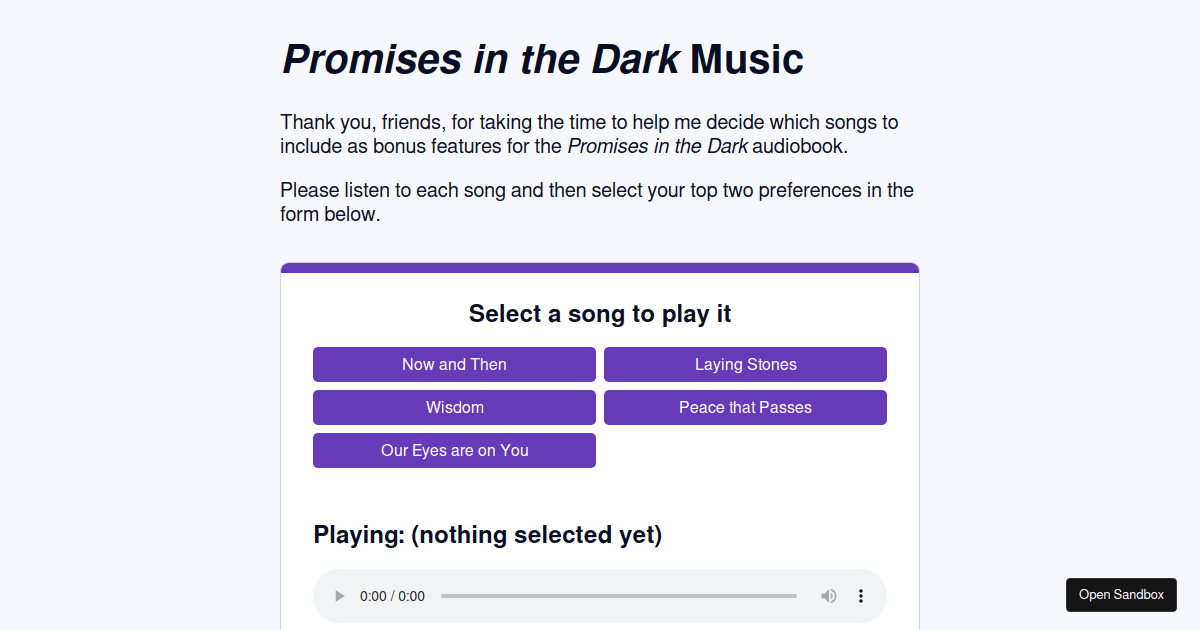Viewport: 1200px width, 630px height.
Task: Click Open Sandbox in the corner
Action: [x=1121, y=594]
